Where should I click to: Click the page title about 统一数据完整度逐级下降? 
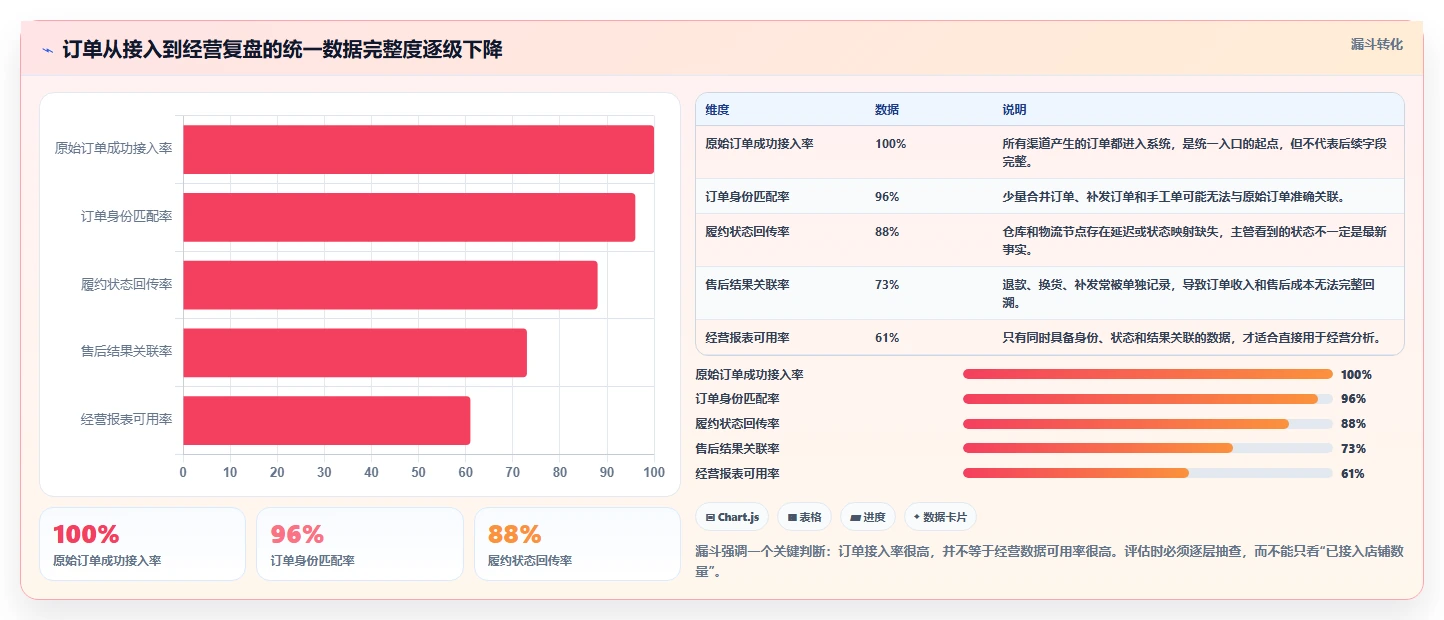pyautogui.click(x=282, y=50)
